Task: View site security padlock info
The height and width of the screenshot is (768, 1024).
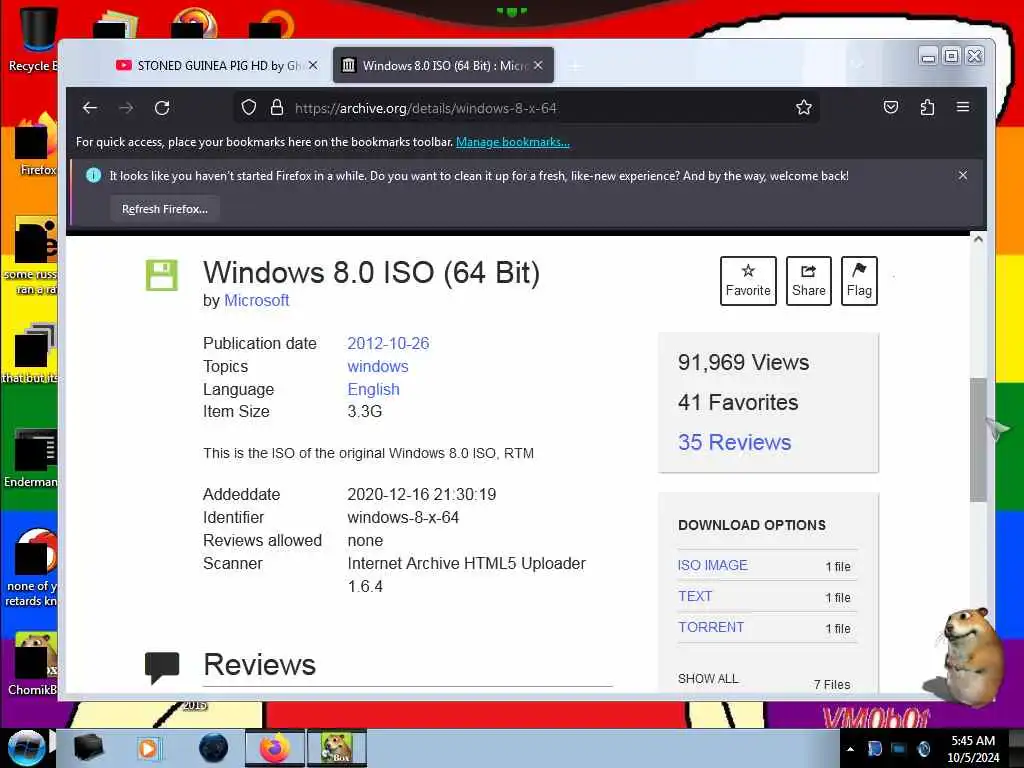Action: (277, 107)
